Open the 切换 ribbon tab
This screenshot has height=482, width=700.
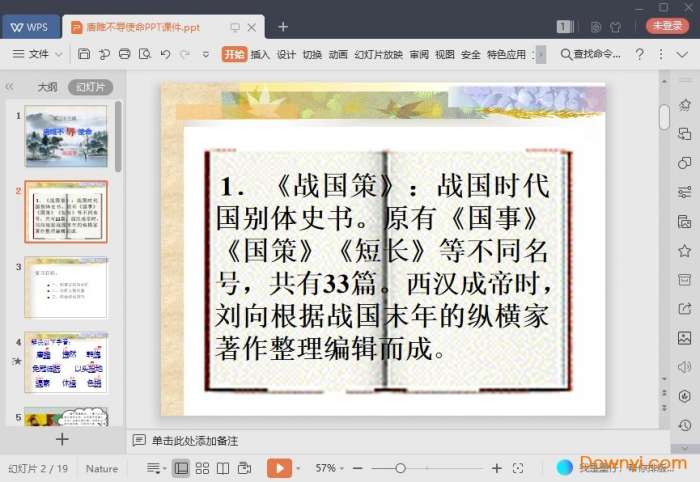click(x=312, y=54)
